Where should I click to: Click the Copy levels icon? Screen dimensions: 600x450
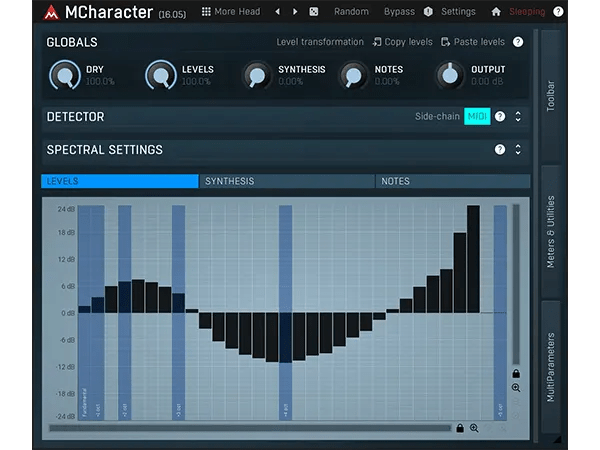pos(377,42)
